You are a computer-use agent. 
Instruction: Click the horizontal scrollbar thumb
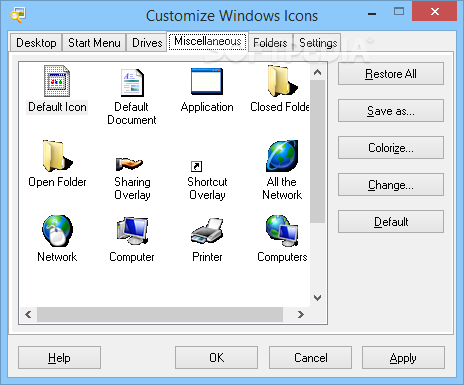click(x=160, y=314)
